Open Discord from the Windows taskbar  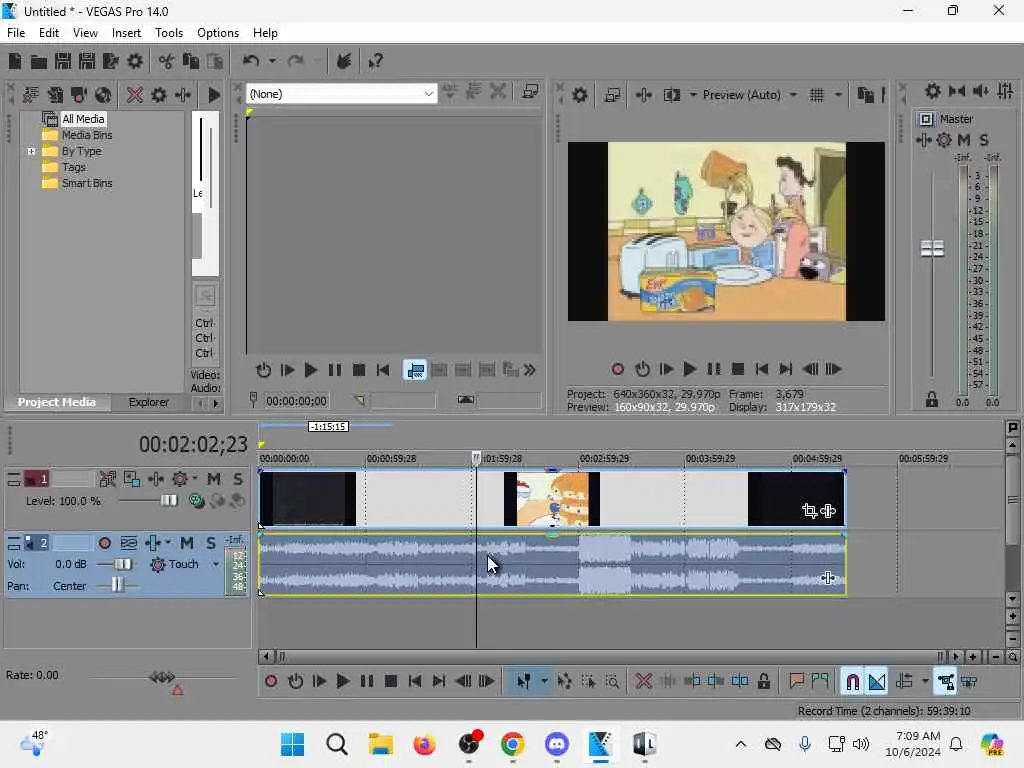click(556, 744)
